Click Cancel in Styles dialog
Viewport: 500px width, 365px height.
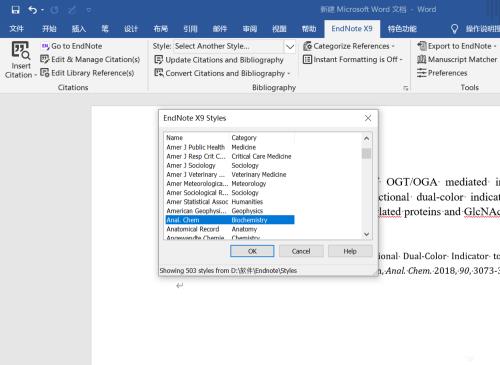pyautogui.click(x=301, y=251)
